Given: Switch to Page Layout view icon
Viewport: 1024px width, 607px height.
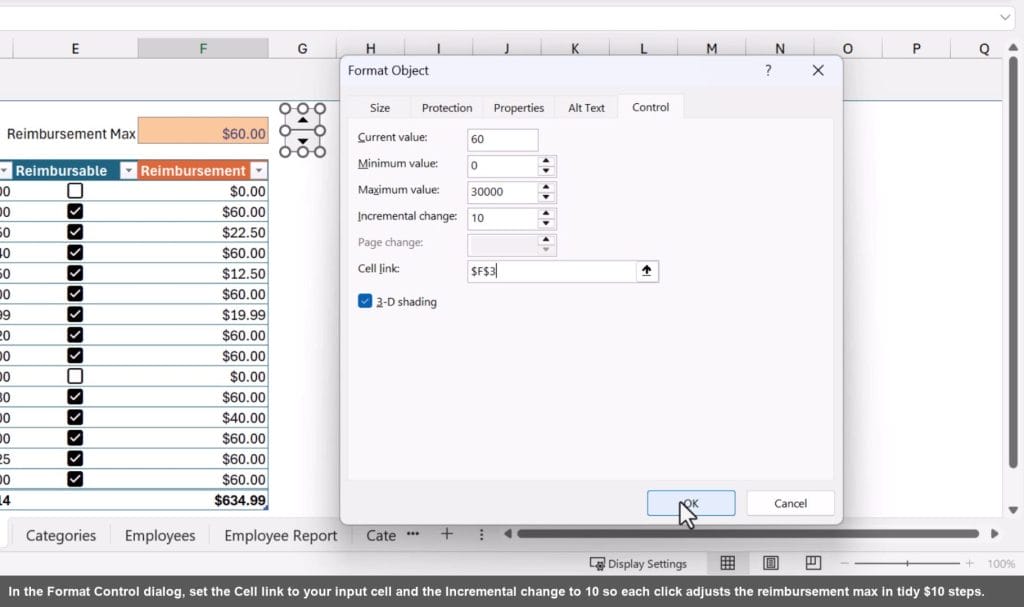Looking at the screenshot, I should coord(771,563).
